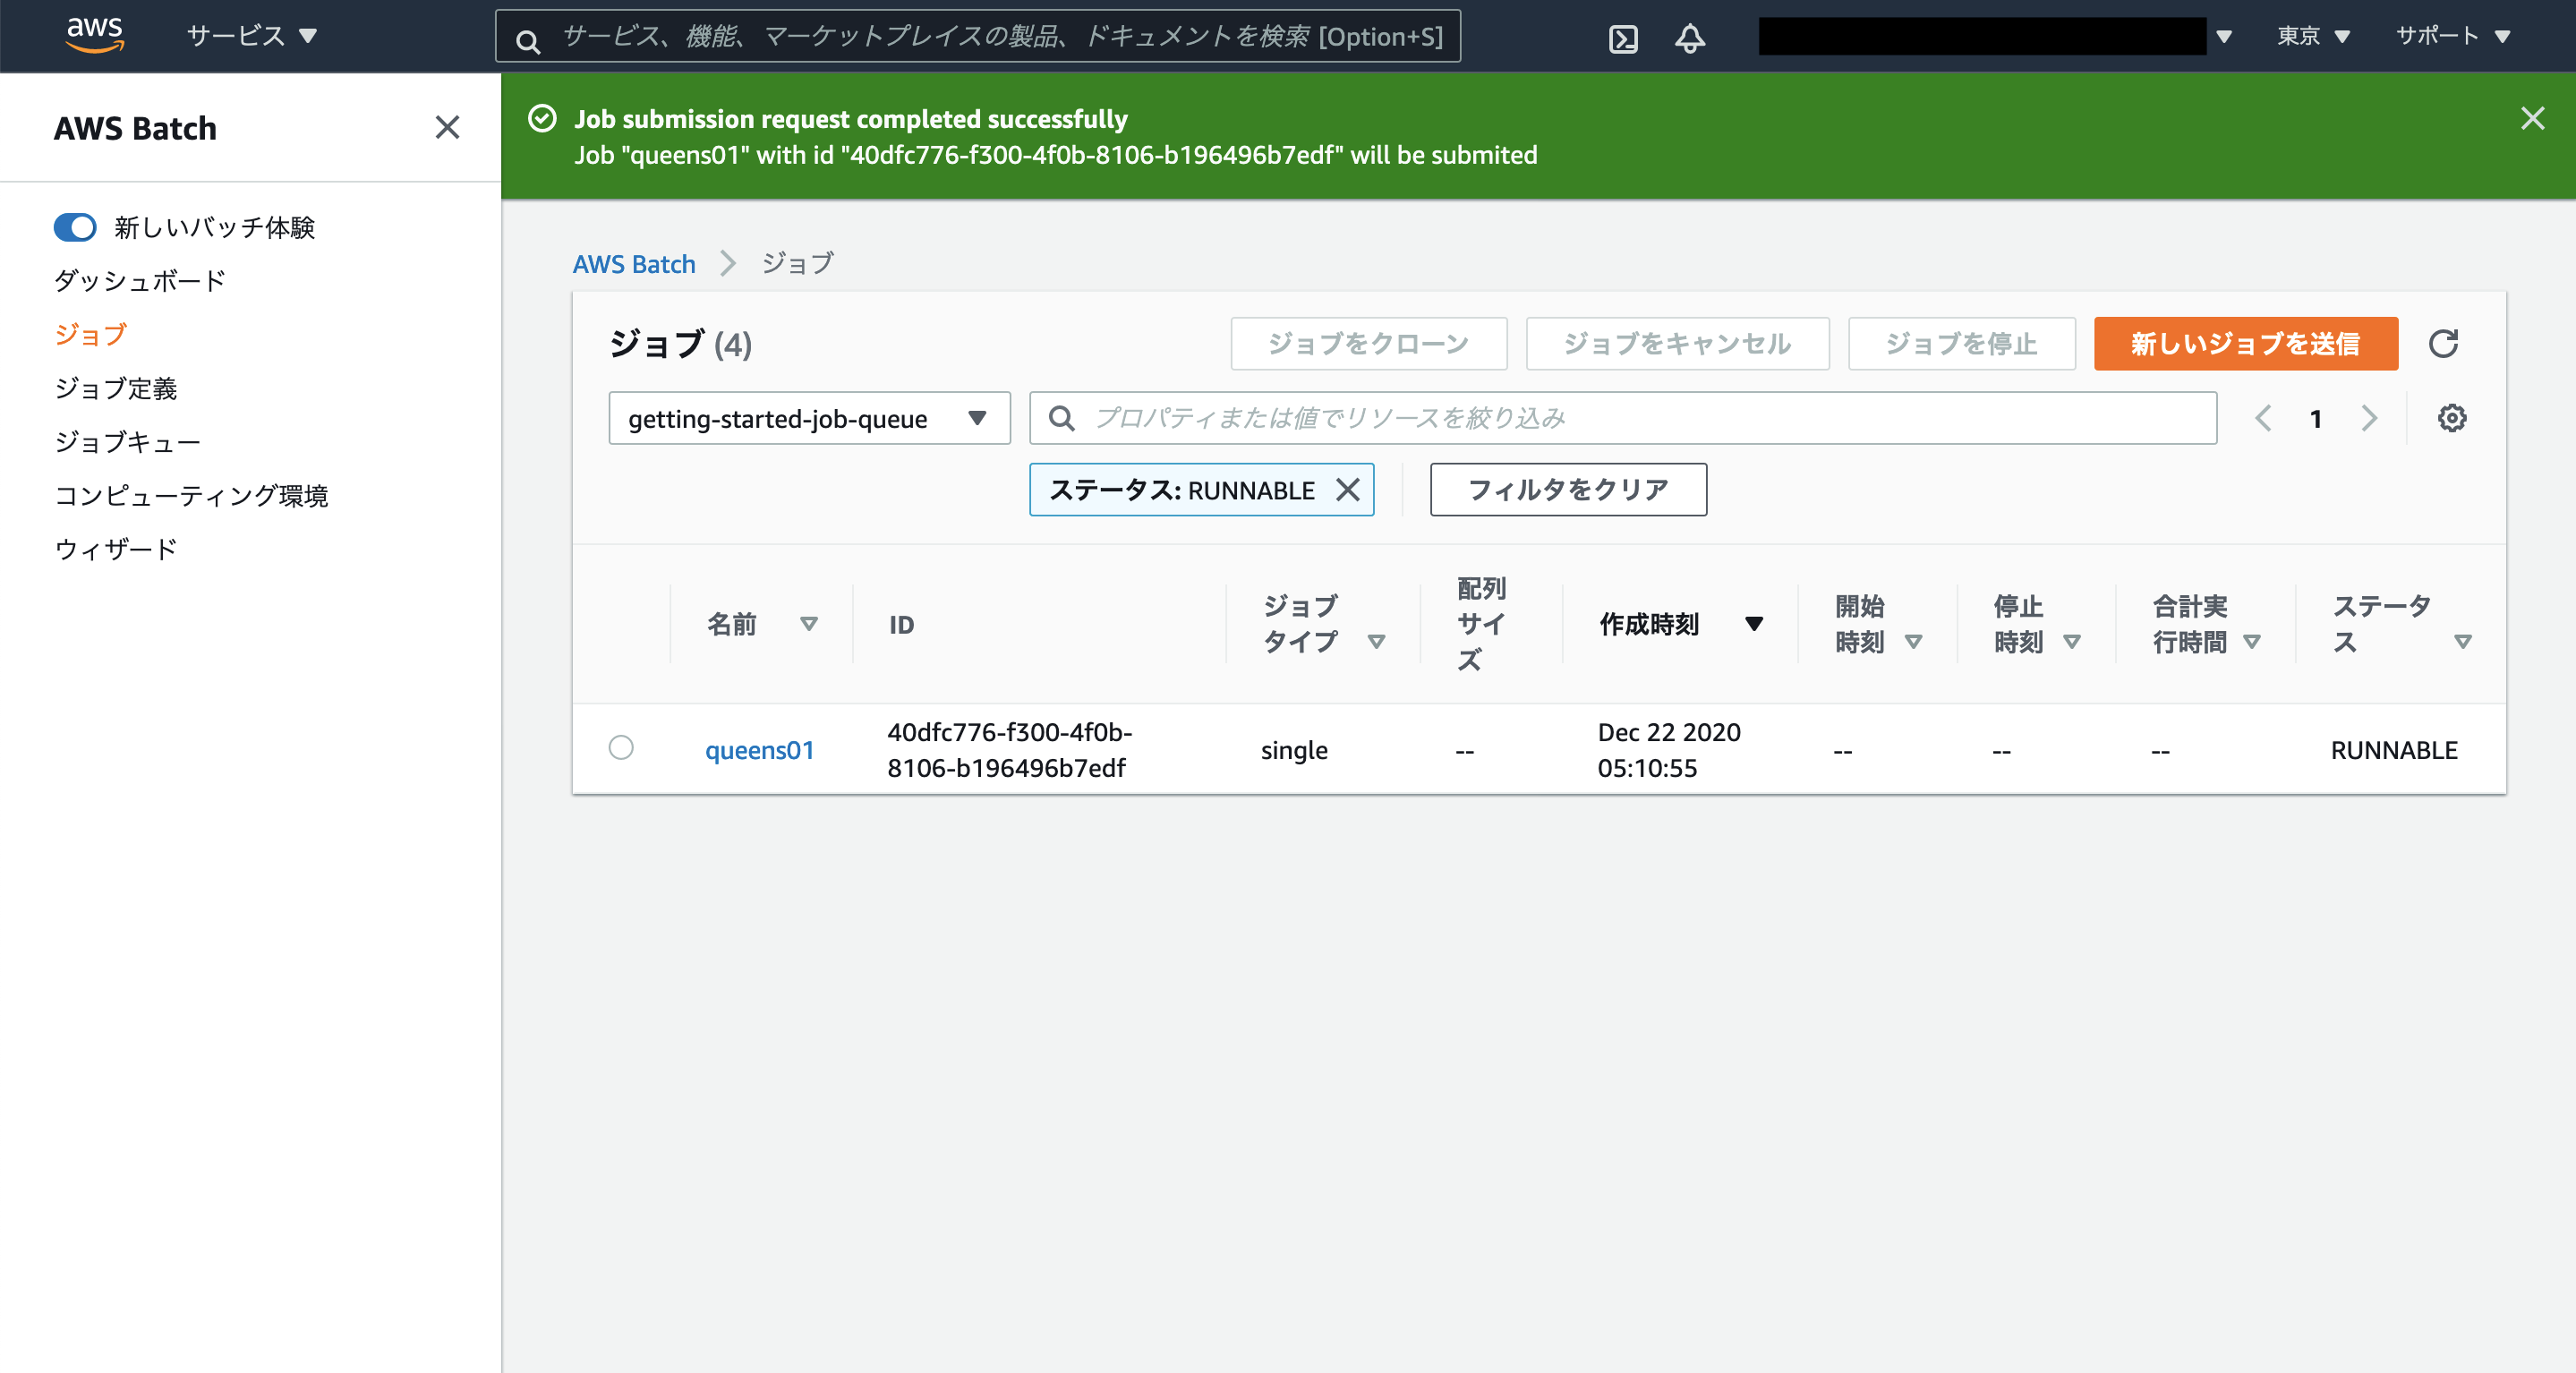
Task: Focus the top services search box
Action: point(977,36)
